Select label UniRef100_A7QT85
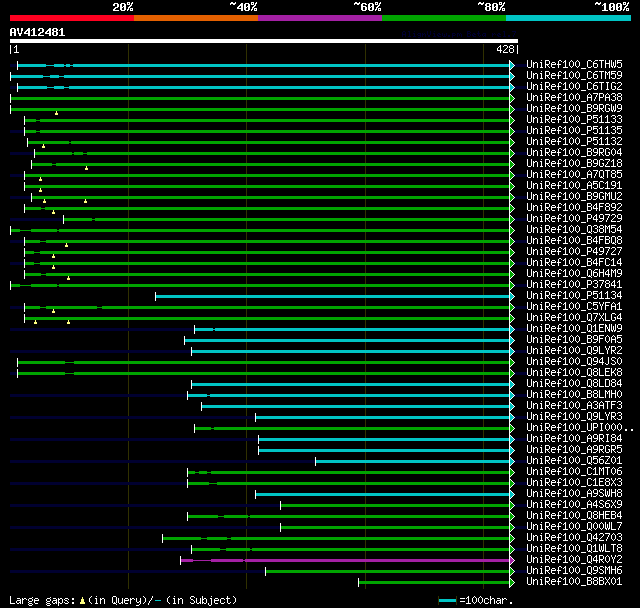Screen dimensions: 640x608 [574, 175]
